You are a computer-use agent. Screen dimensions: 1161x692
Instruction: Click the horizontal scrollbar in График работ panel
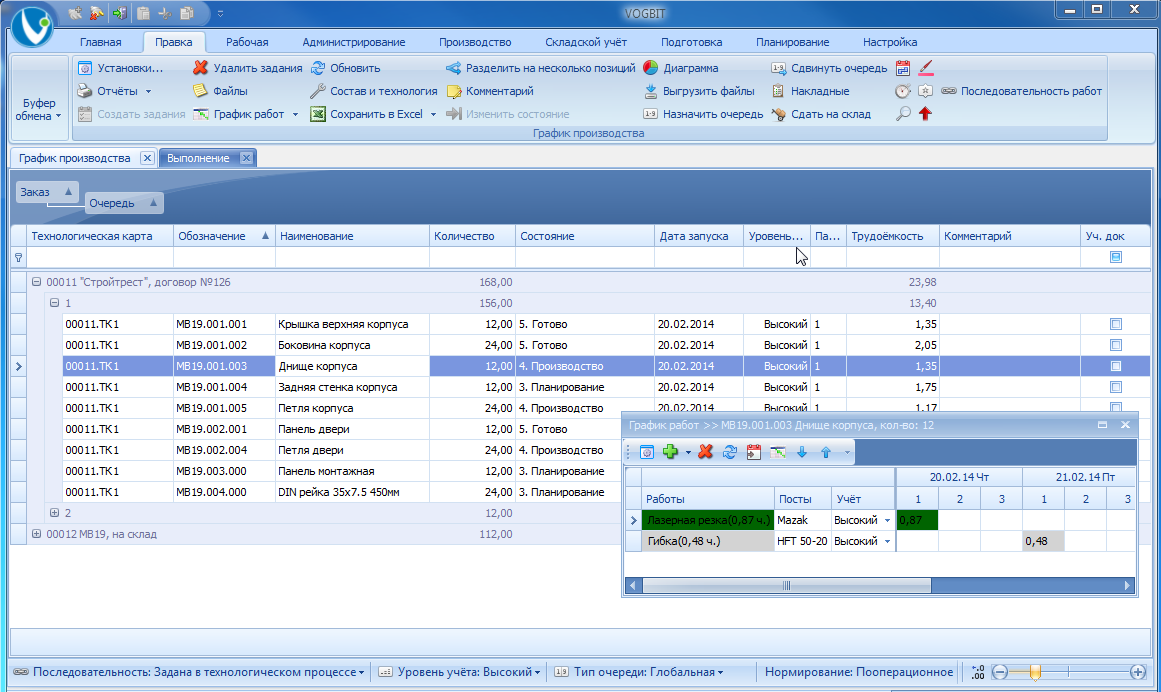[786, 585]
